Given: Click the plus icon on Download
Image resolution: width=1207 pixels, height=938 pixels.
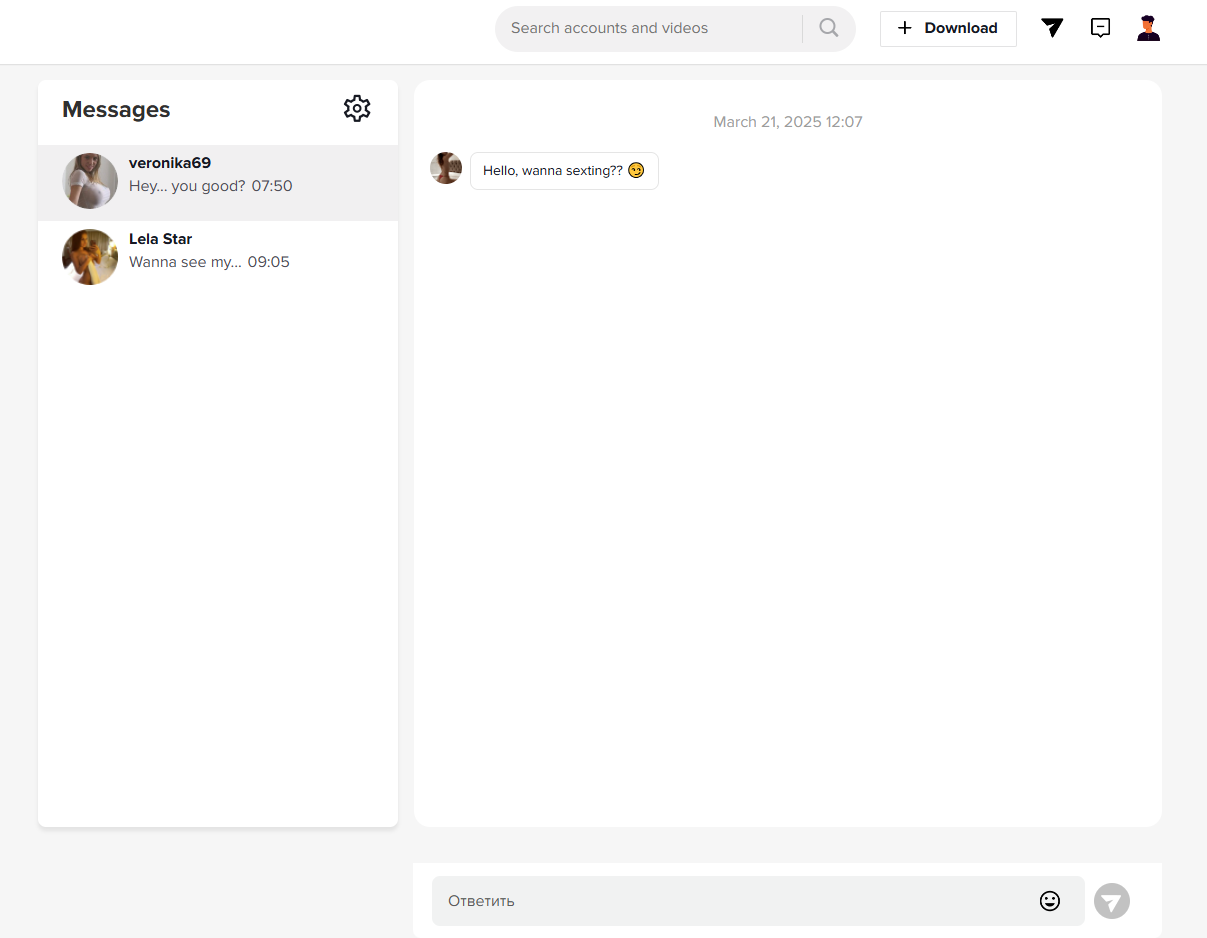Looking at the screenshot, I should [905, 28].
